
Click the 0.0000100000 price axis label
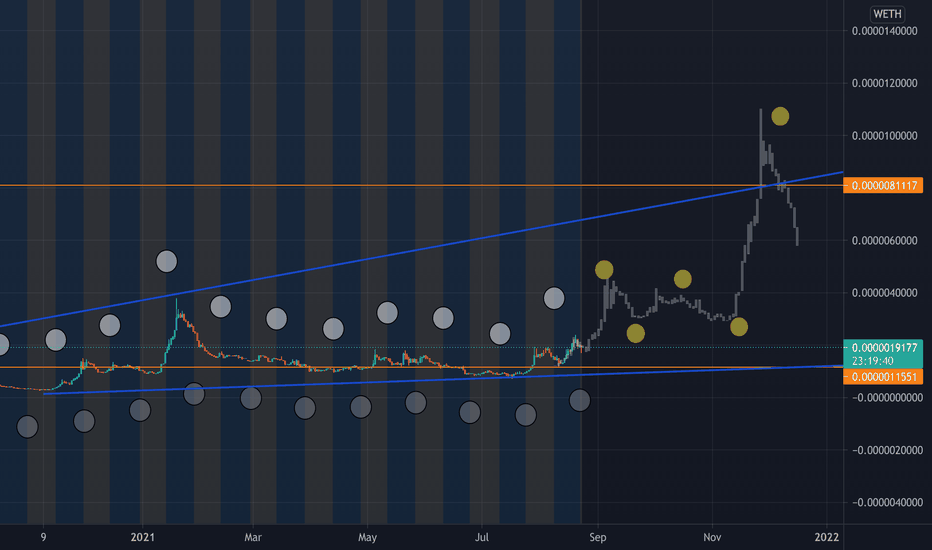coord(884,136)
